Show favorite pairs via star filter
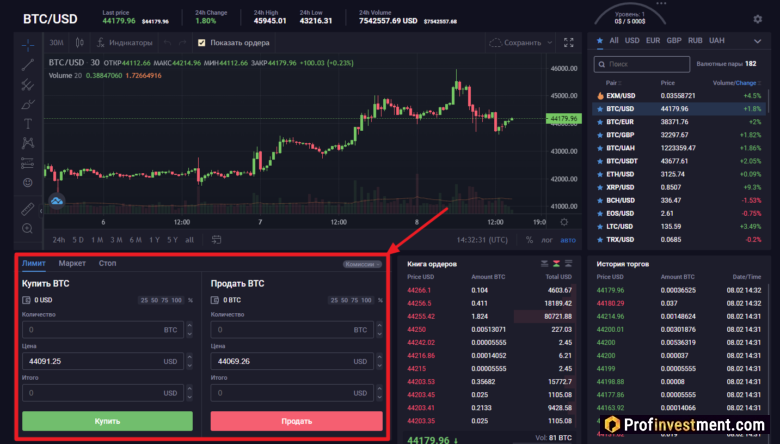780x444 pixels. (x=600, y=40)
